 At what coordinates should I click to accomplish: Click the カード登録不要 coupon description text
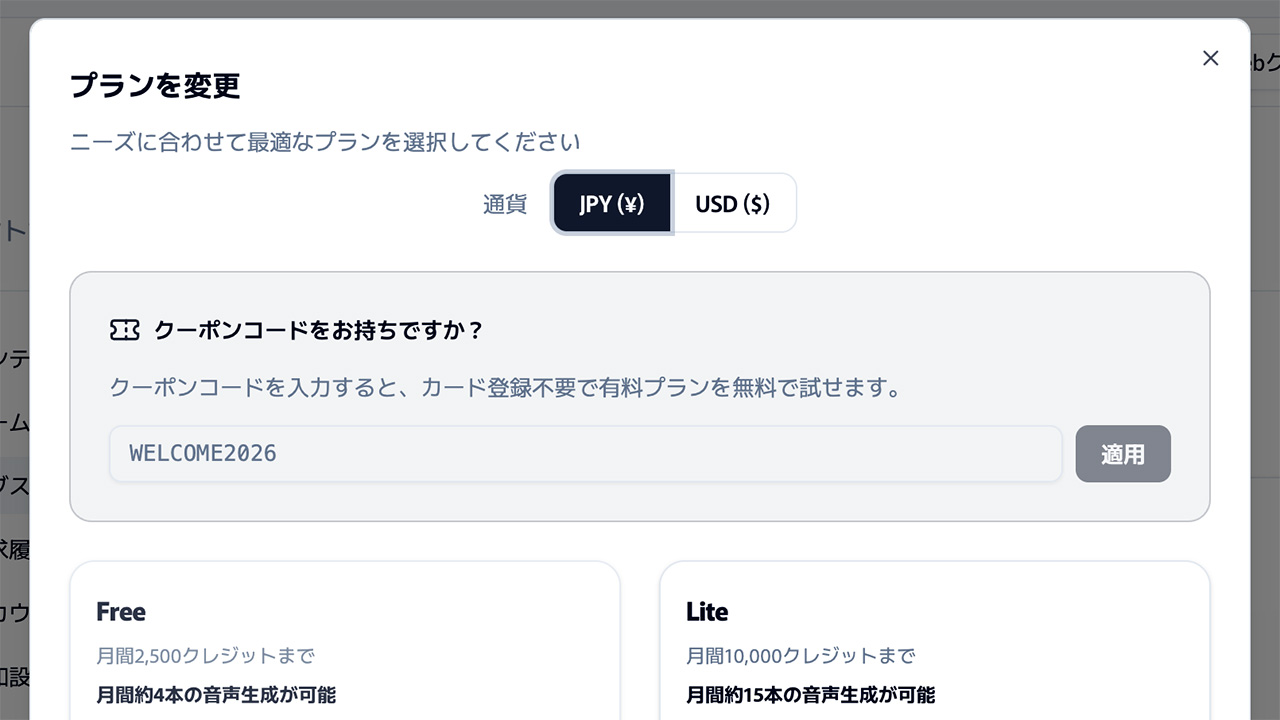coord(506,388)
